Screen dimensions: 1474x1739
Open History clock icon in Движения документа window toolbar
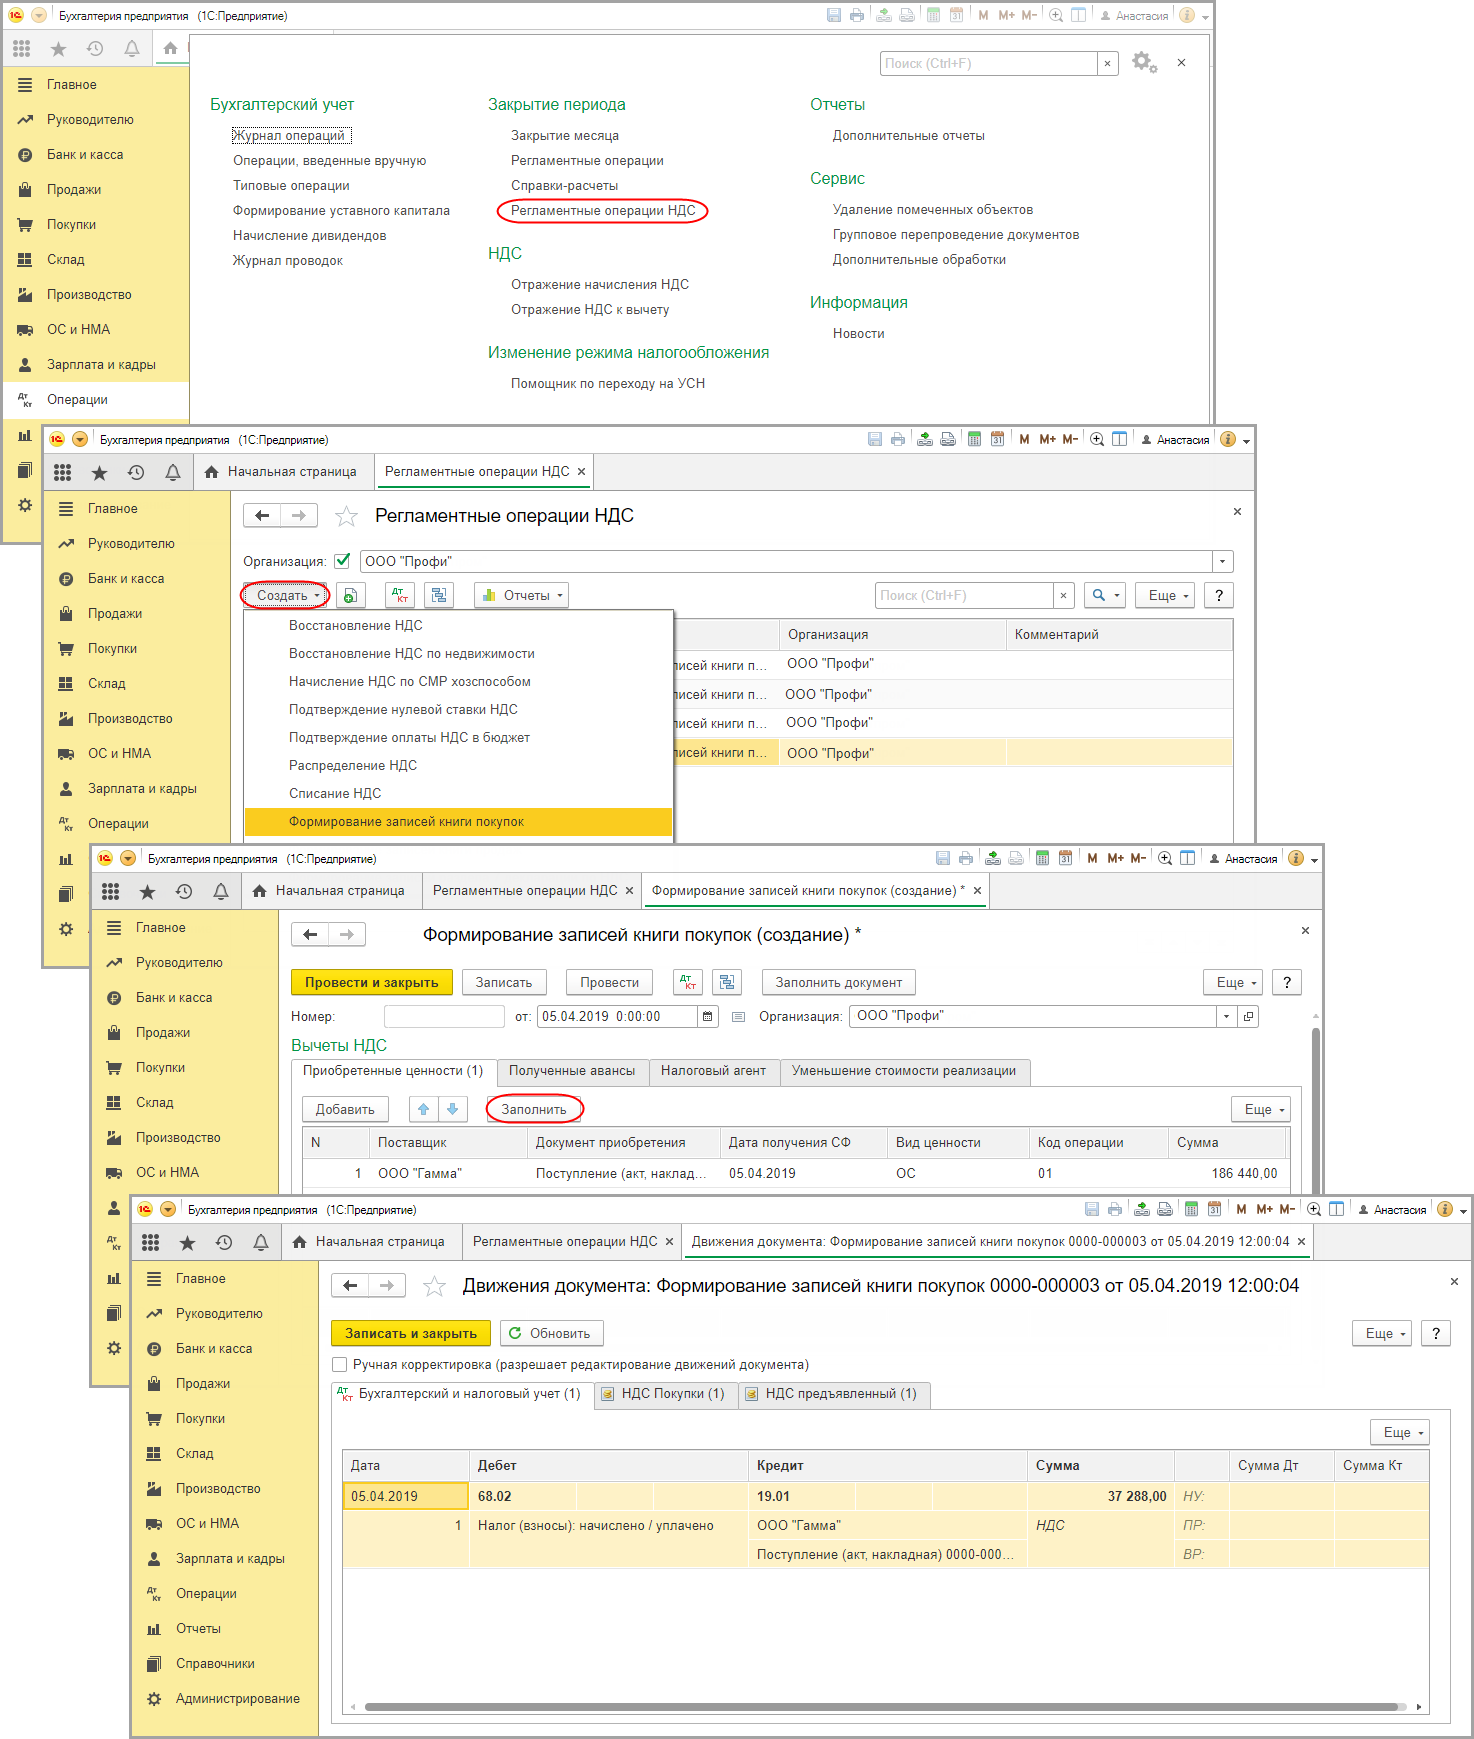point(224,1242)
